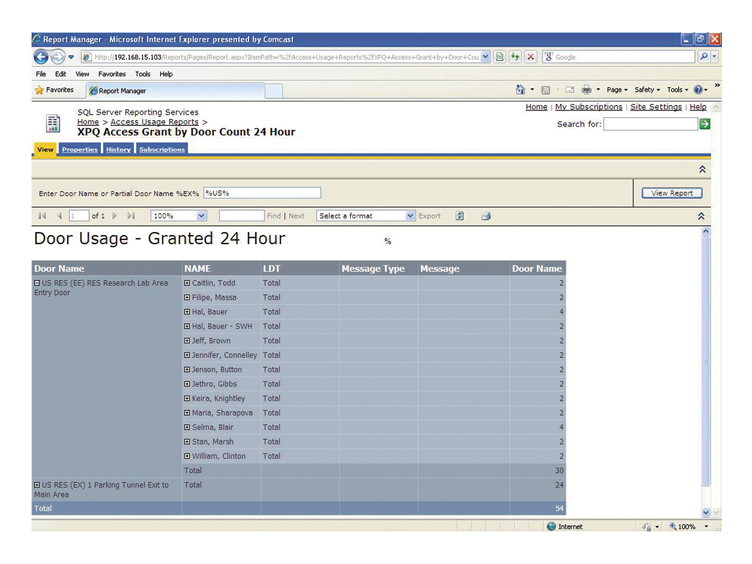Click the browser back arrow button

(x=41, y=57)
